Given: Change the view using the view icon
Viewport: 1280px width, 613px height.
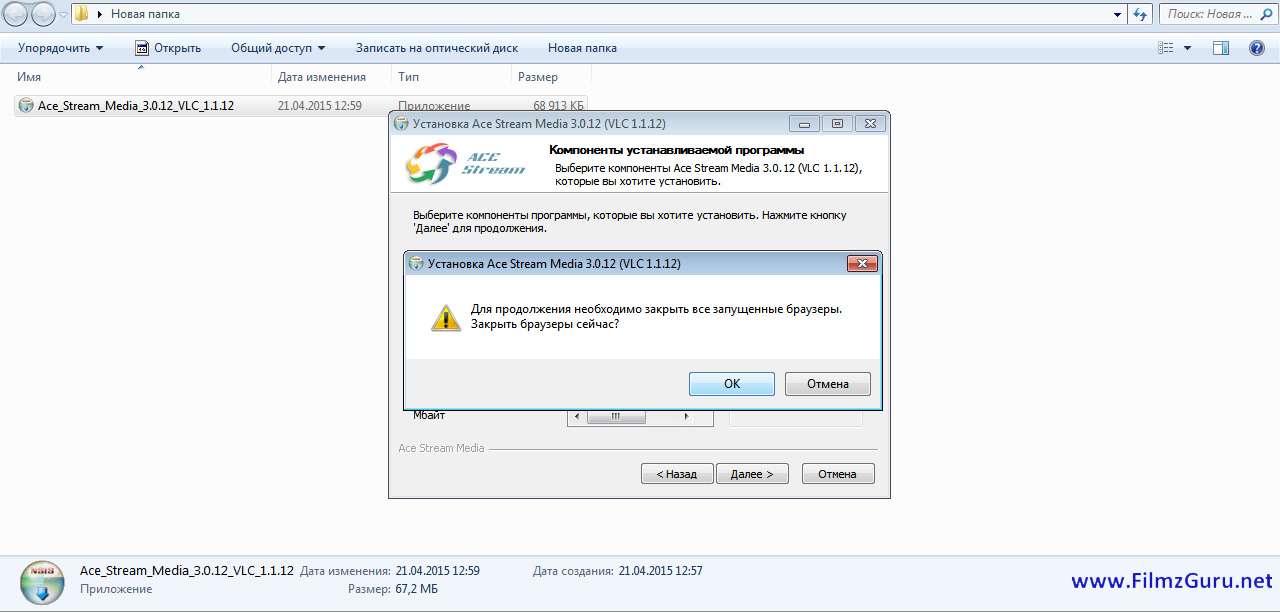Looking at the screenshot, I should click(1165, 48).
